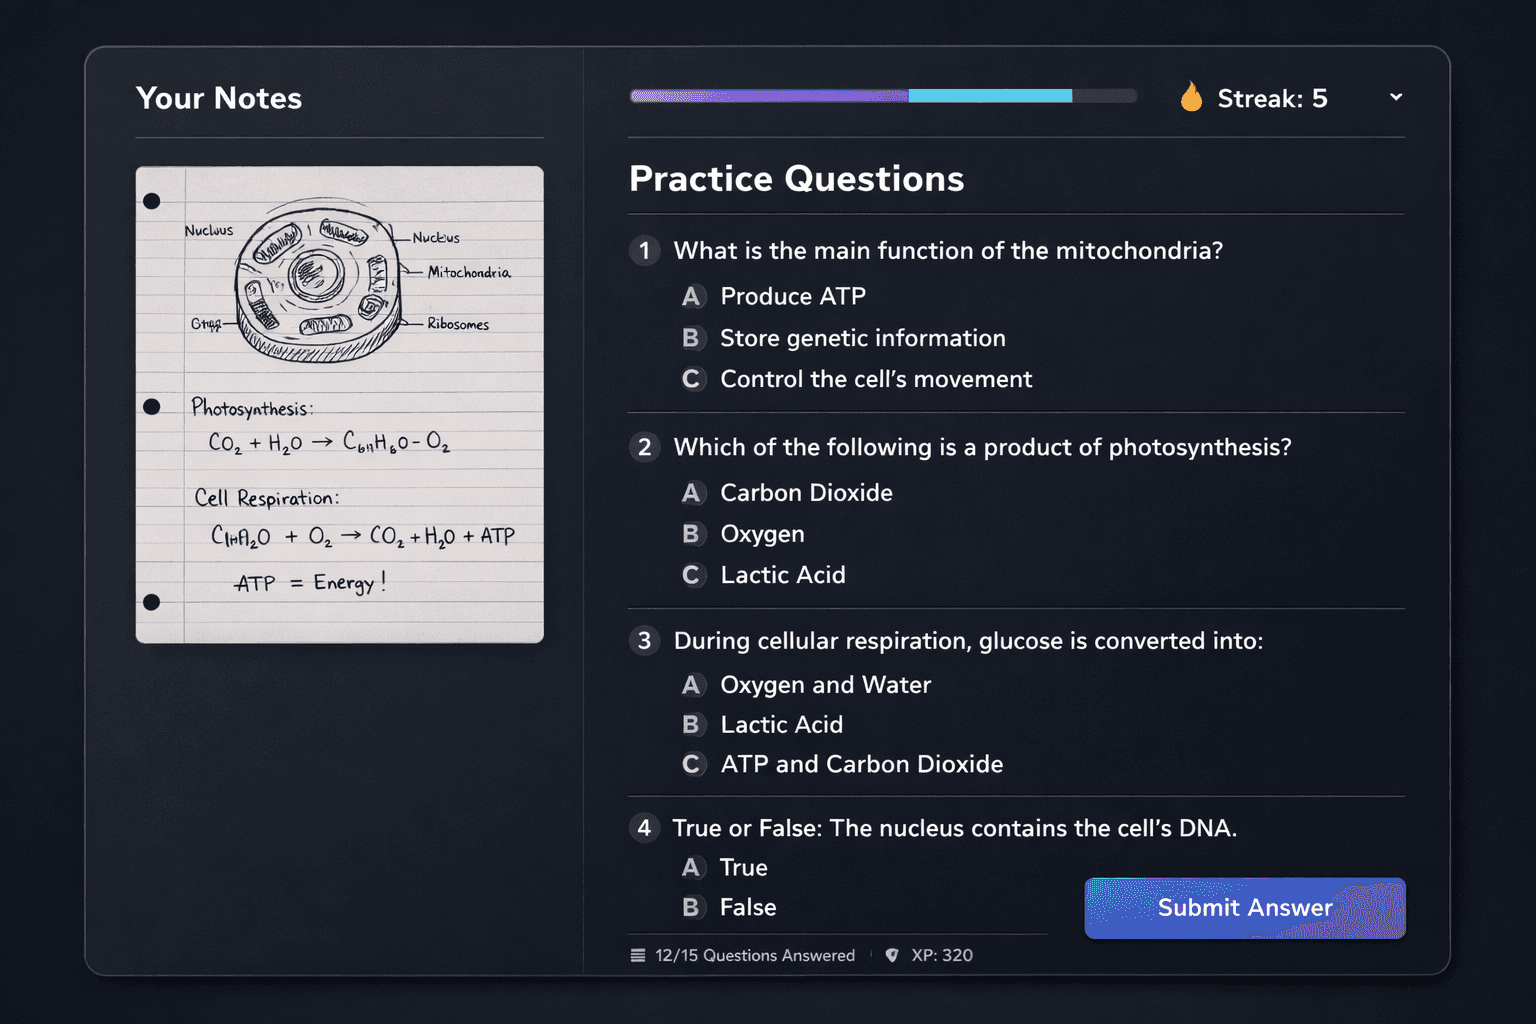Expand the Streak dropdown chevron
Image resolution: width=1536 pixels, height=1024 pixels.
tap(1395, 97)
